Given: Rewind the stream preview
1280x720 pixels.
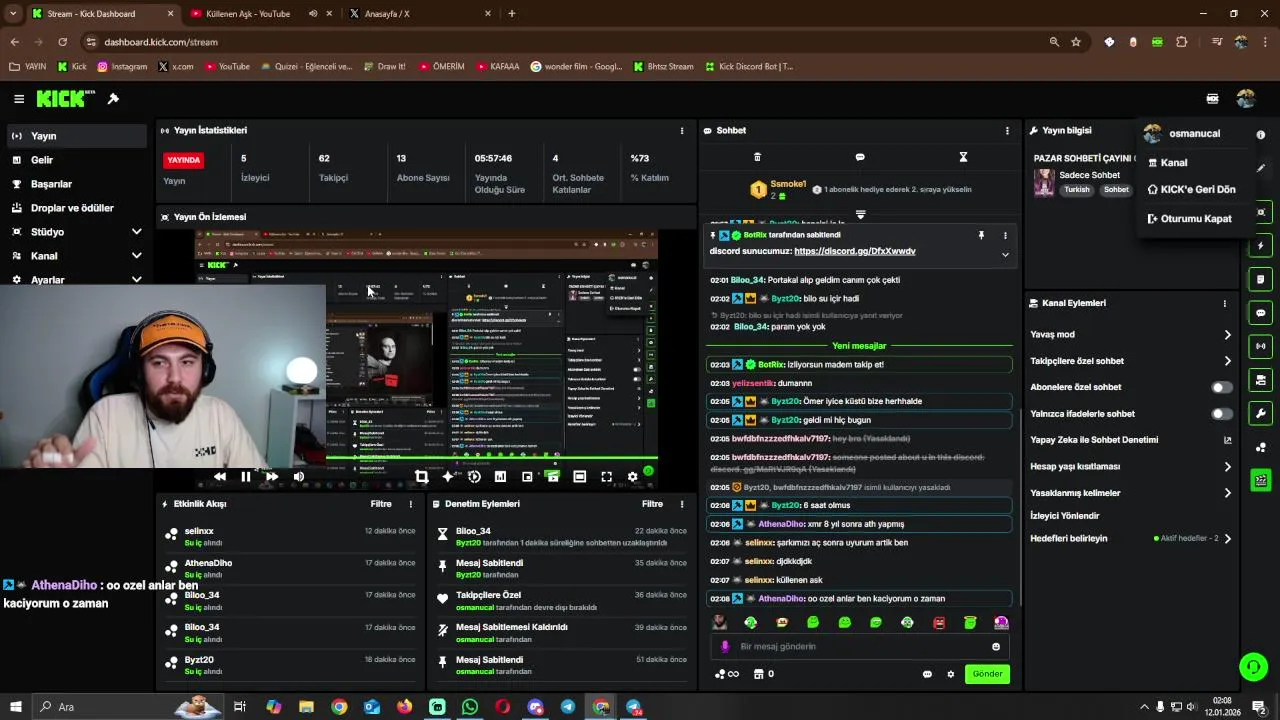Looking at the screenshot, I should (x=220, y=477).
